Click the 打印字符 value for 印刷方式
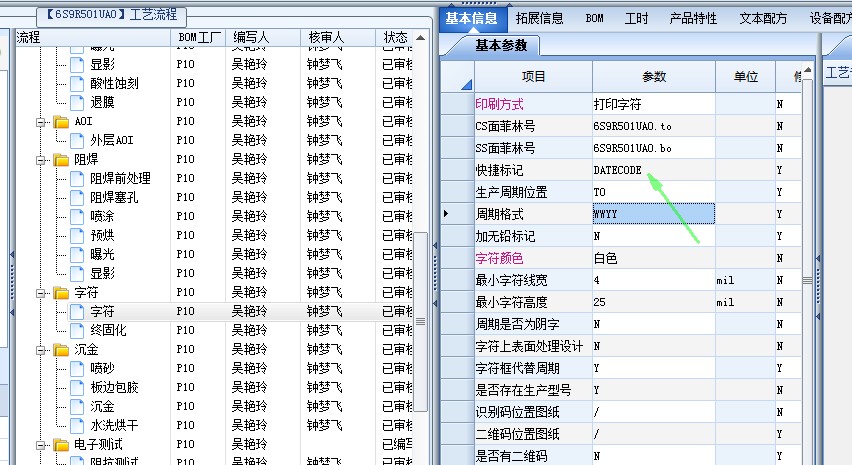 [654, 104]
